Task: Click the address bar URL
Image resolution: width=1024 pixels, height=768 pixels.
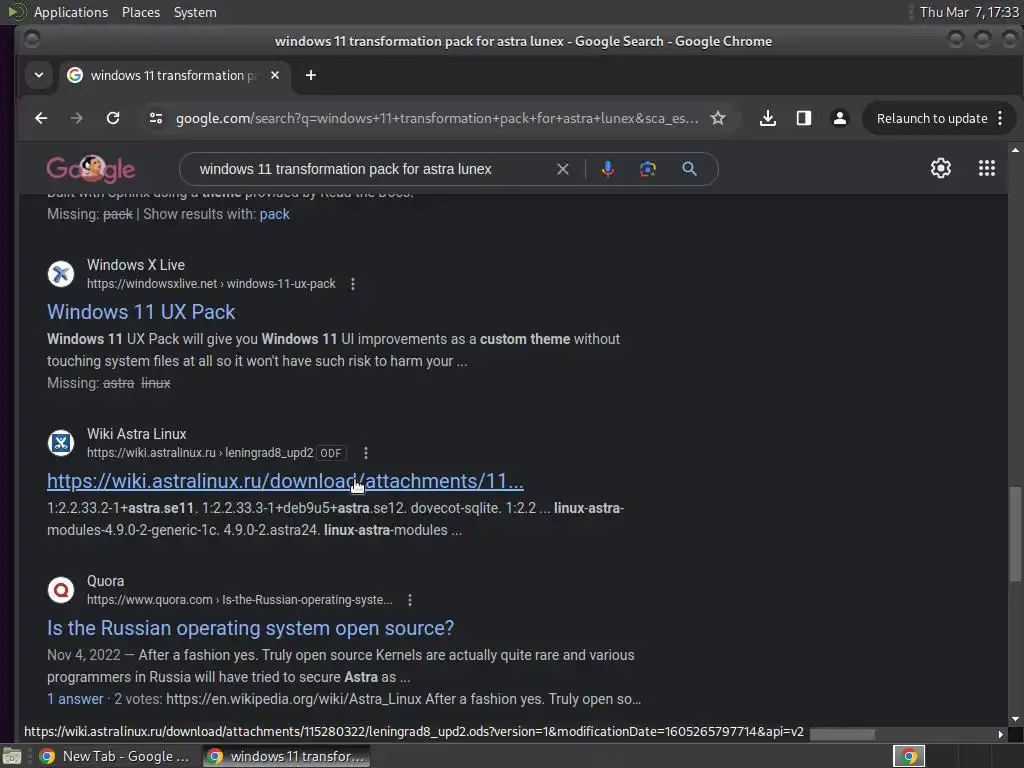Action: click(x=437, y=118)
